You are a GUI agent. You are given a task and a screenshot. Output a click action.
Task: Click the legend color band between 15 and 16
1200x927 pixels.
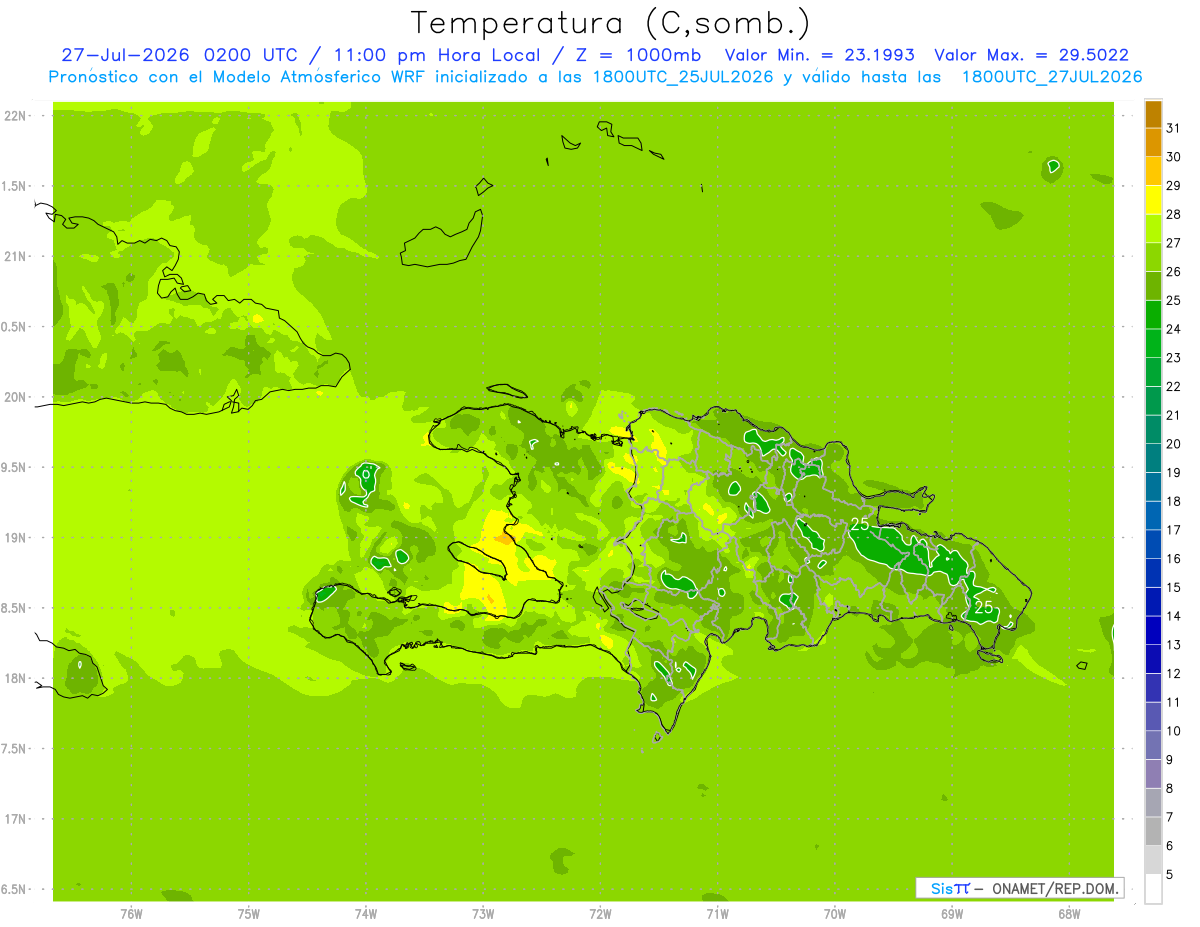pos(1153,573)
